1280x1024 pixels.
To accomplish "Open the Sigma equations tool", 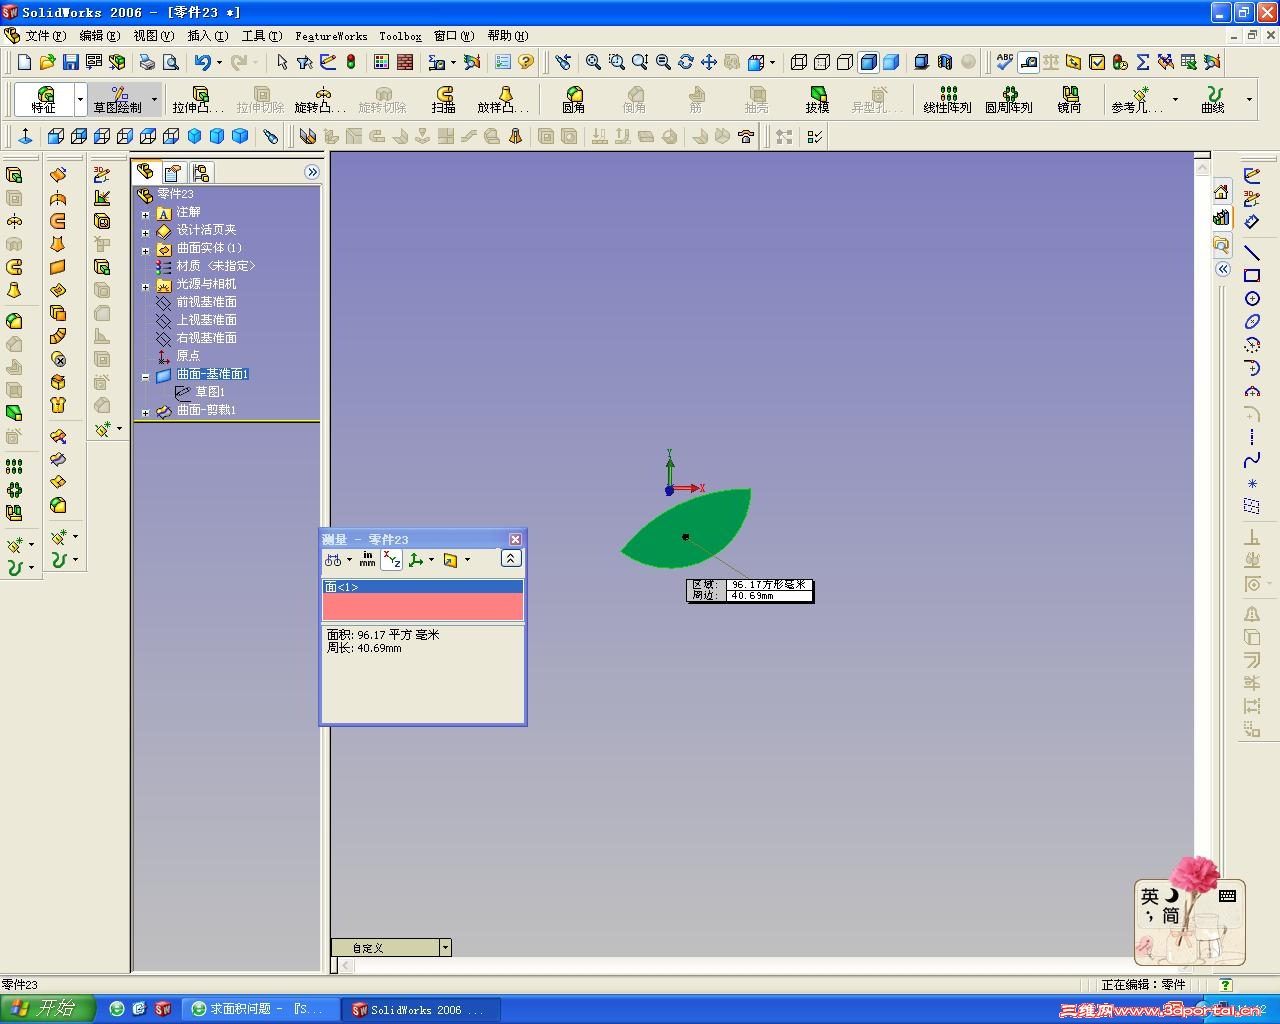I will click(x=1142, y=62).
